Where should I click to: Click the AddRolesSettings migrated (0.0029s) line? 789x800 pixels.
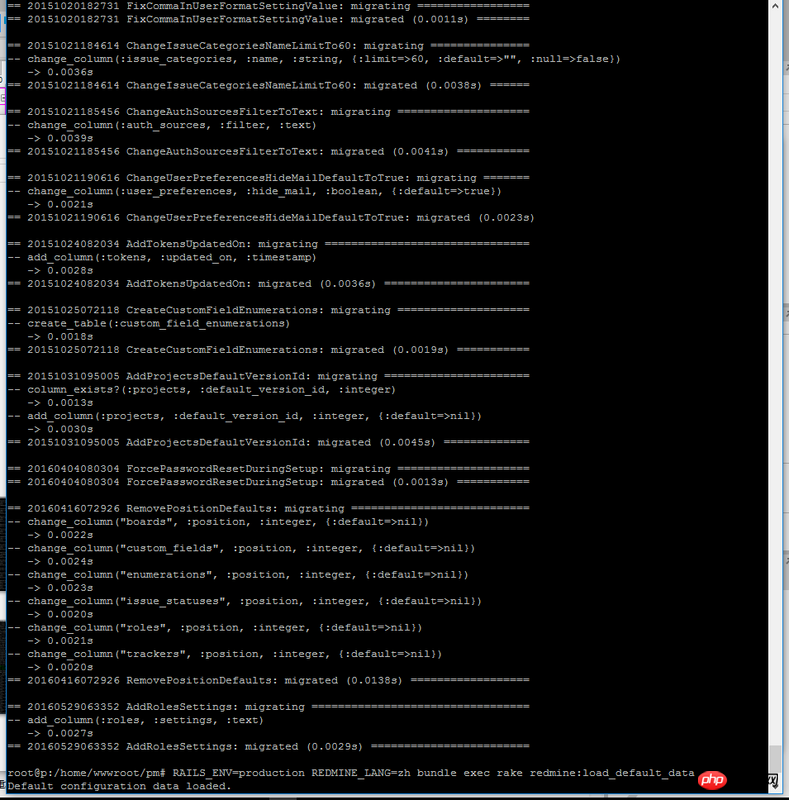pos(269,747)
